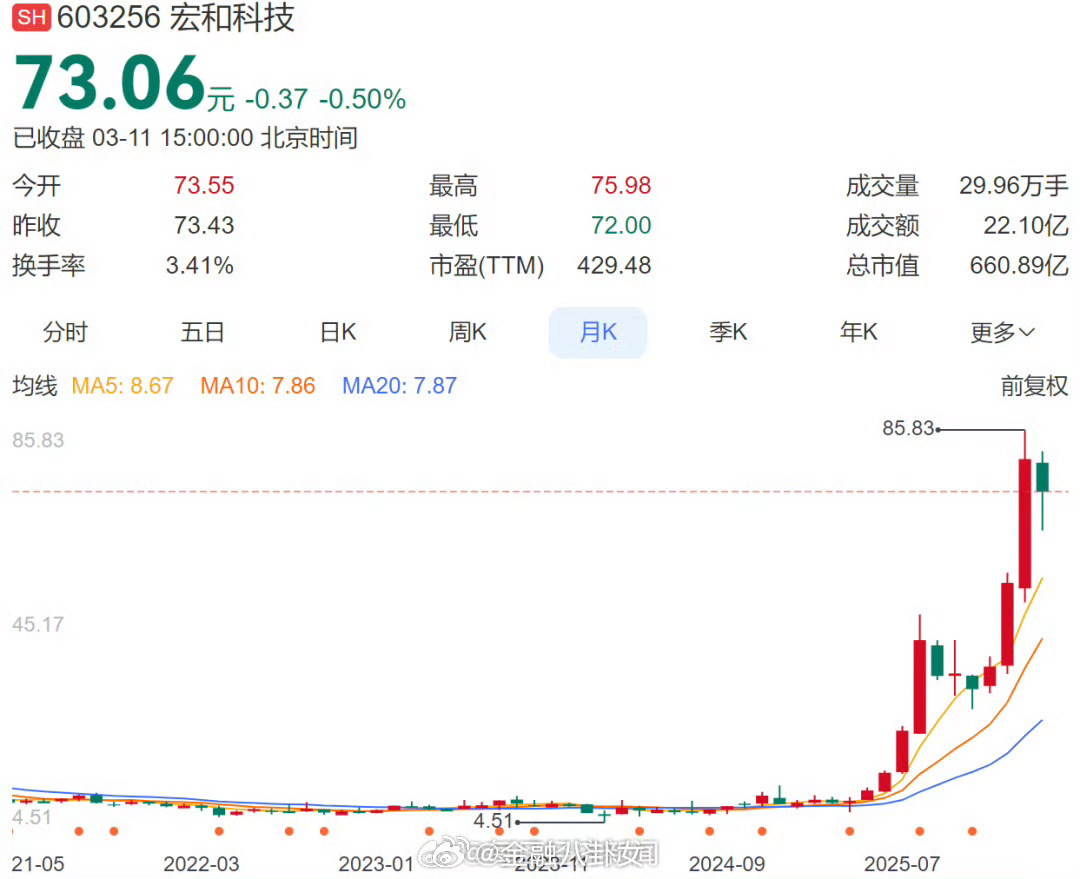The image size is (1080, 879).
Task: Click the 昨收 value 73.43
Action: [x=204, y=225]
